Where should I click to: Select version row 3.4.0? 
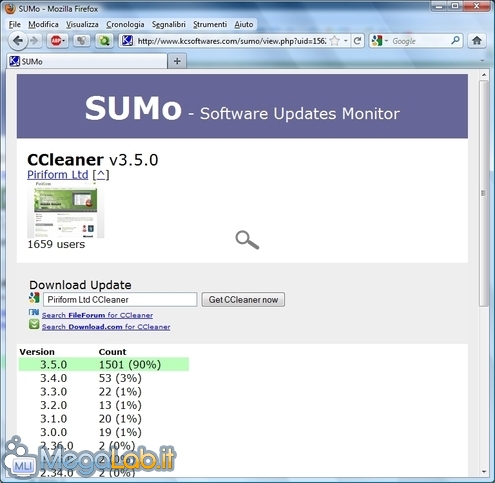[x=53, y=378]
